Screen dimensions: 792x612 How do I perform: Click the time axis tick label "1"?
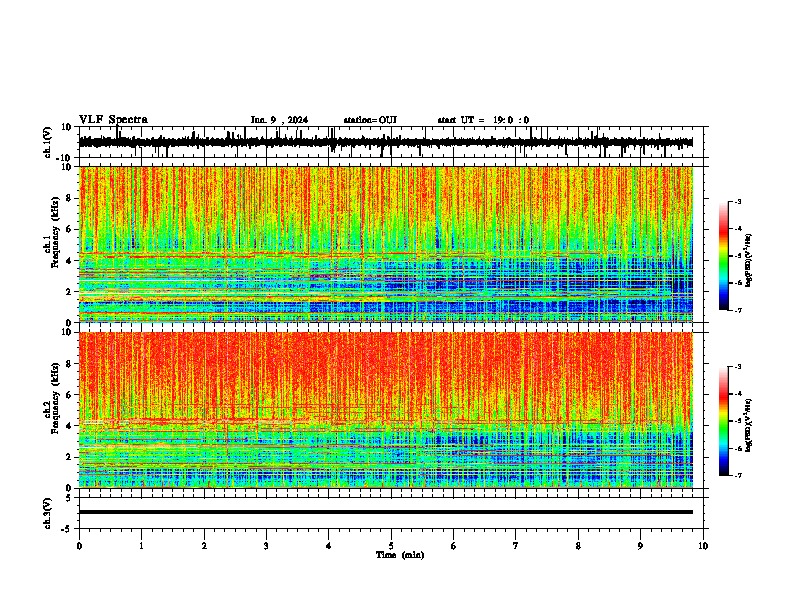141,546
